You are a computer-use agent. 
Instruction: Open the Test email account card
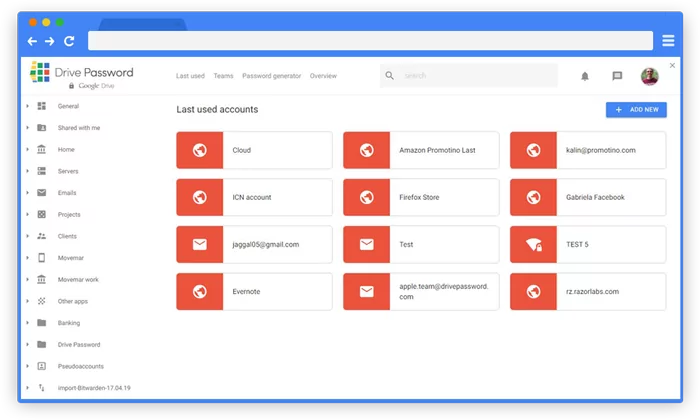[x=421, y=244]
